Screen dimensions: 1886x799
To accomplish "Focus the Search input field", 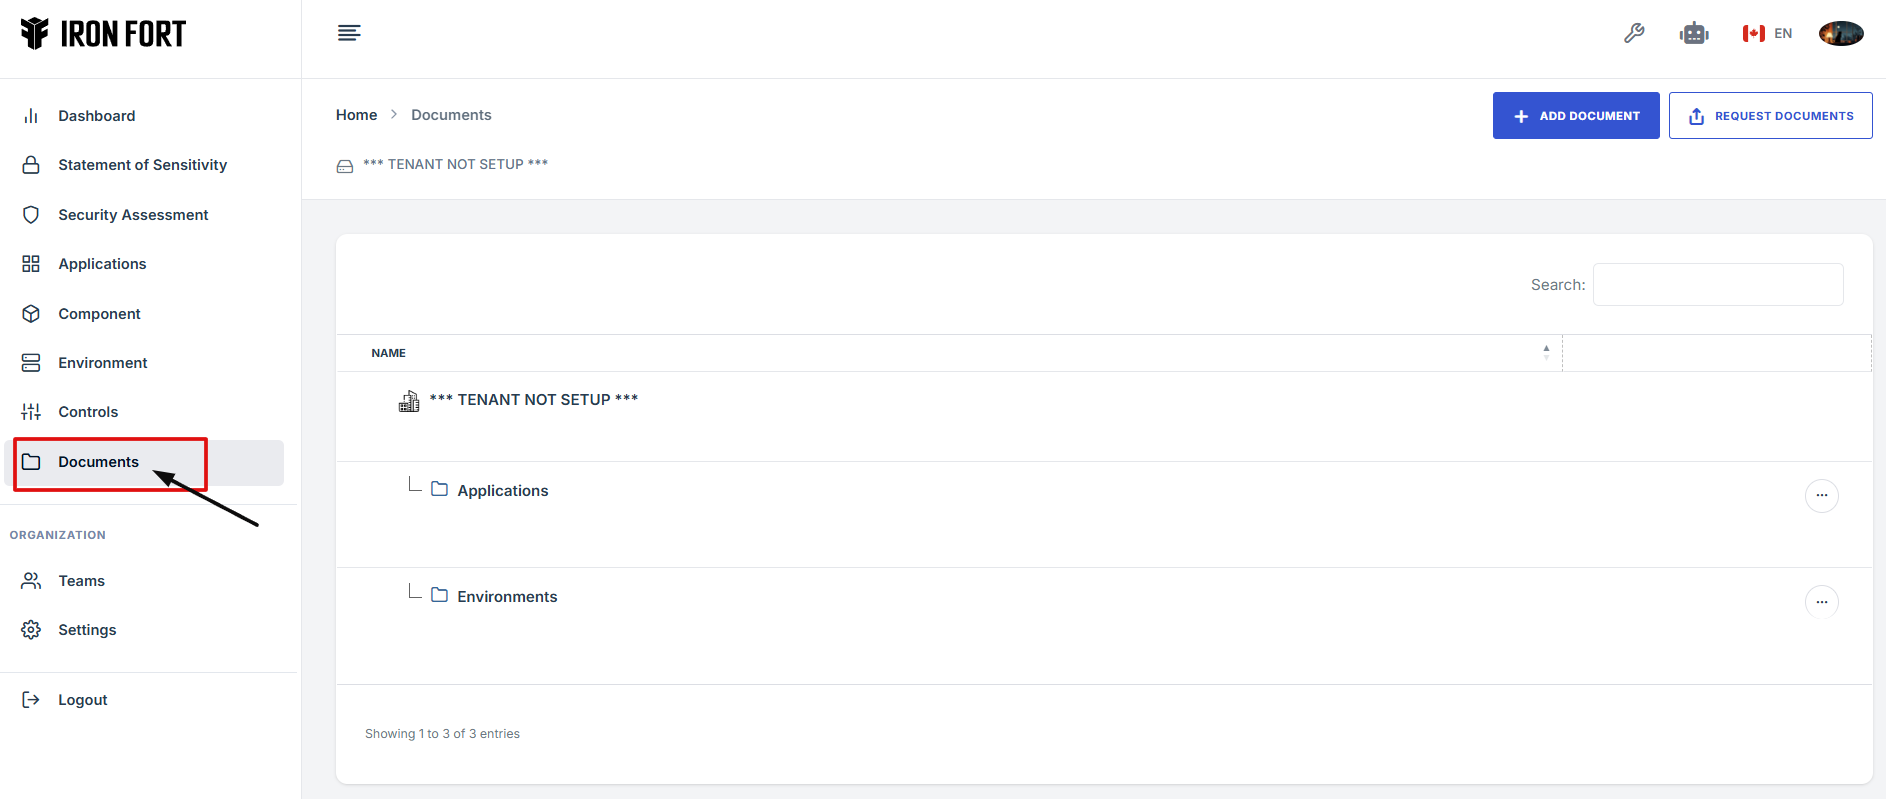I will pyautogui.click(x=1717, y=285).
